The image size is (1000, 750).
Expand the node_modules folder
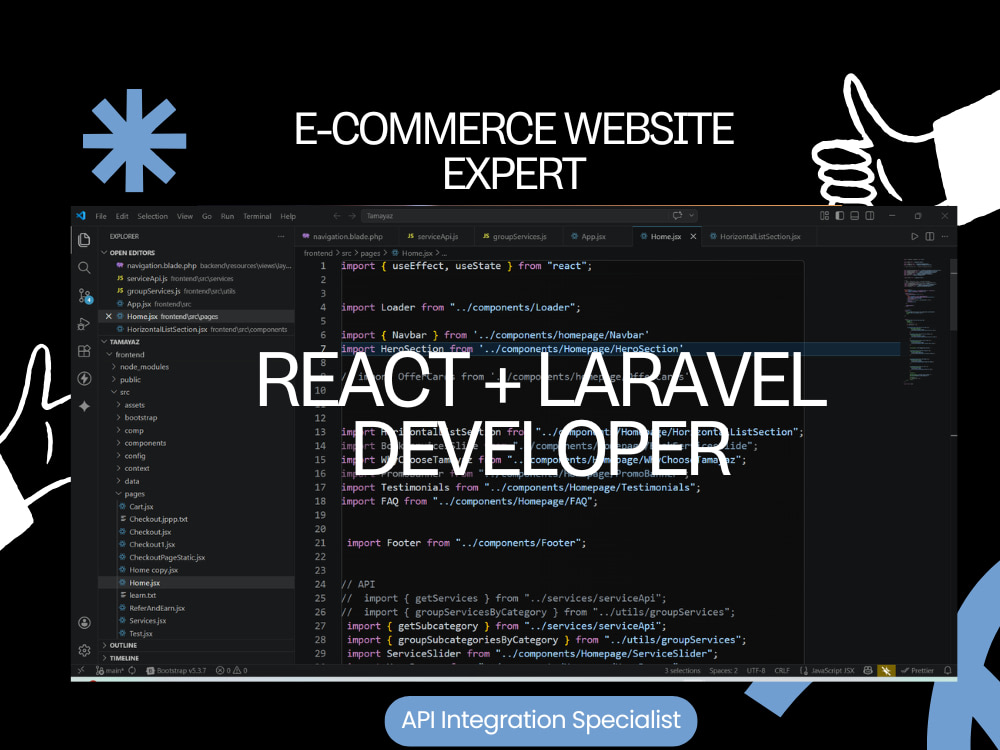pos(114,367)
